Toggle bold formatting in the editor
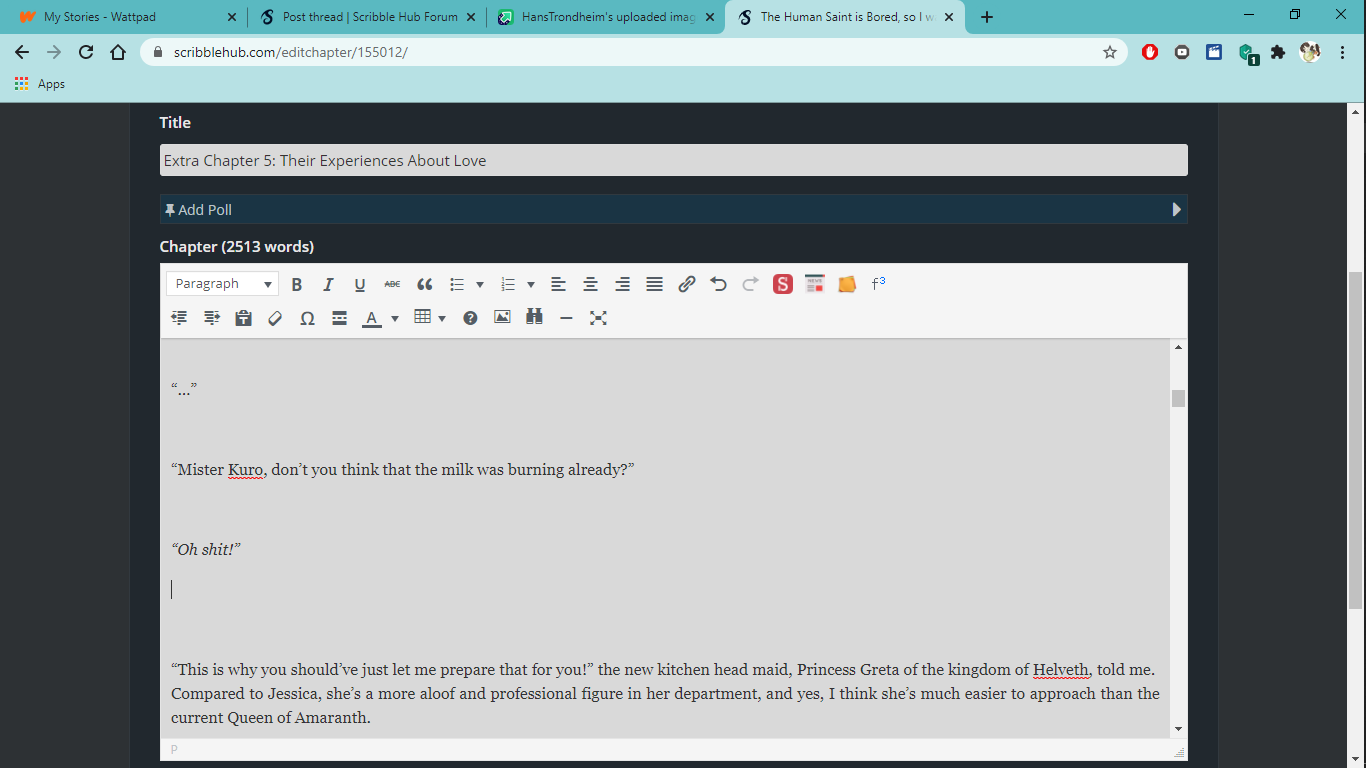The image size is (1366, 768). click(297, 284)
